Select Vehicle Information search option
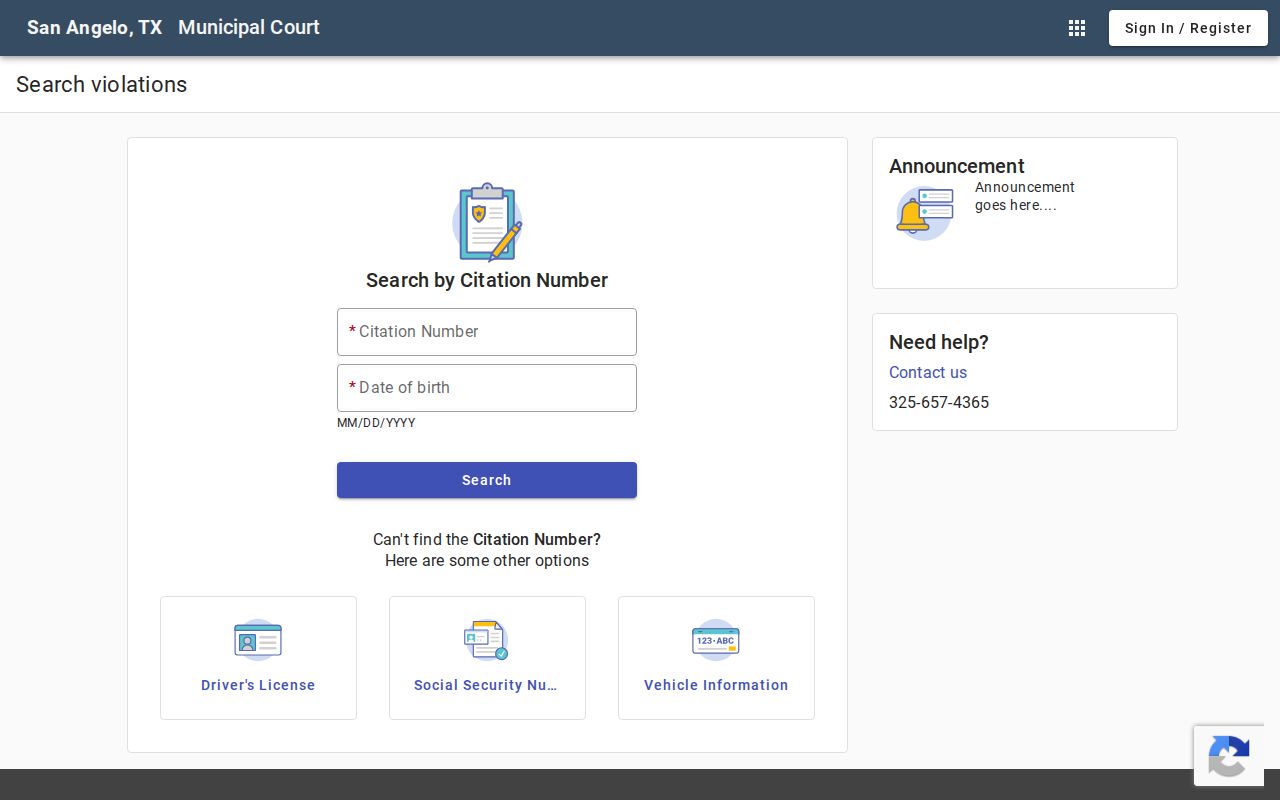 (x=716, y=658)
